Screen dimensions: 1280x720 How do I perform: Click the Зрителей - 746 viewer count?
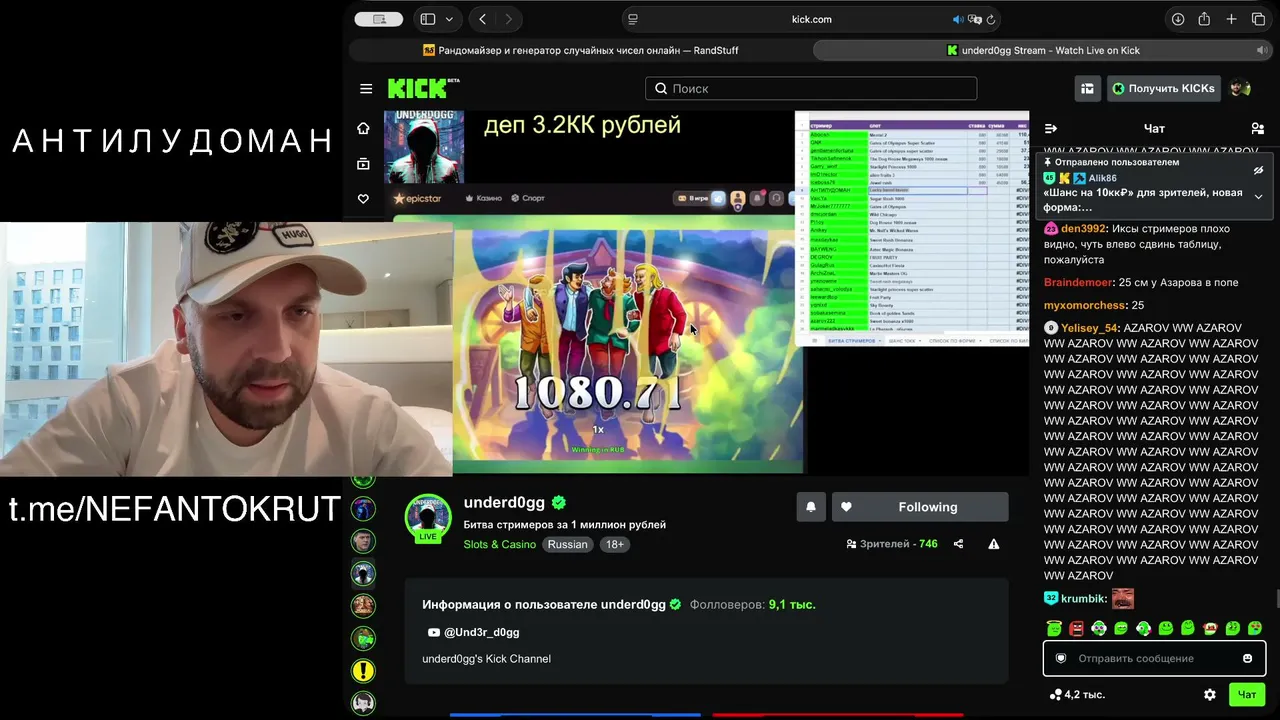point(892,544)
